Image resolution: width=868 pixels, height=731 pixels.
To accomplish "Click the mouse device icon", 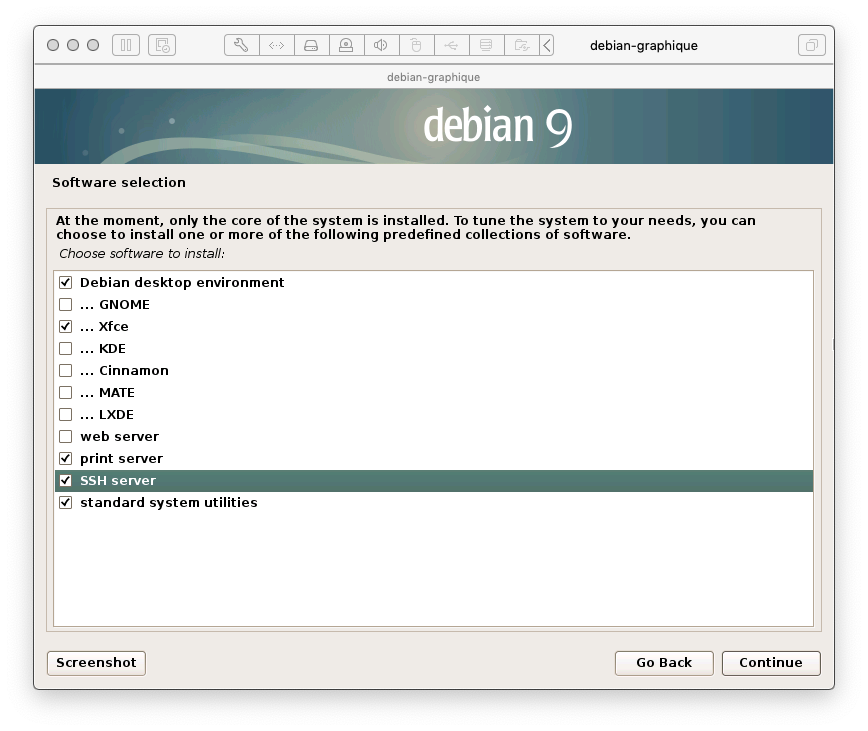I will click(x=416, y=45).
